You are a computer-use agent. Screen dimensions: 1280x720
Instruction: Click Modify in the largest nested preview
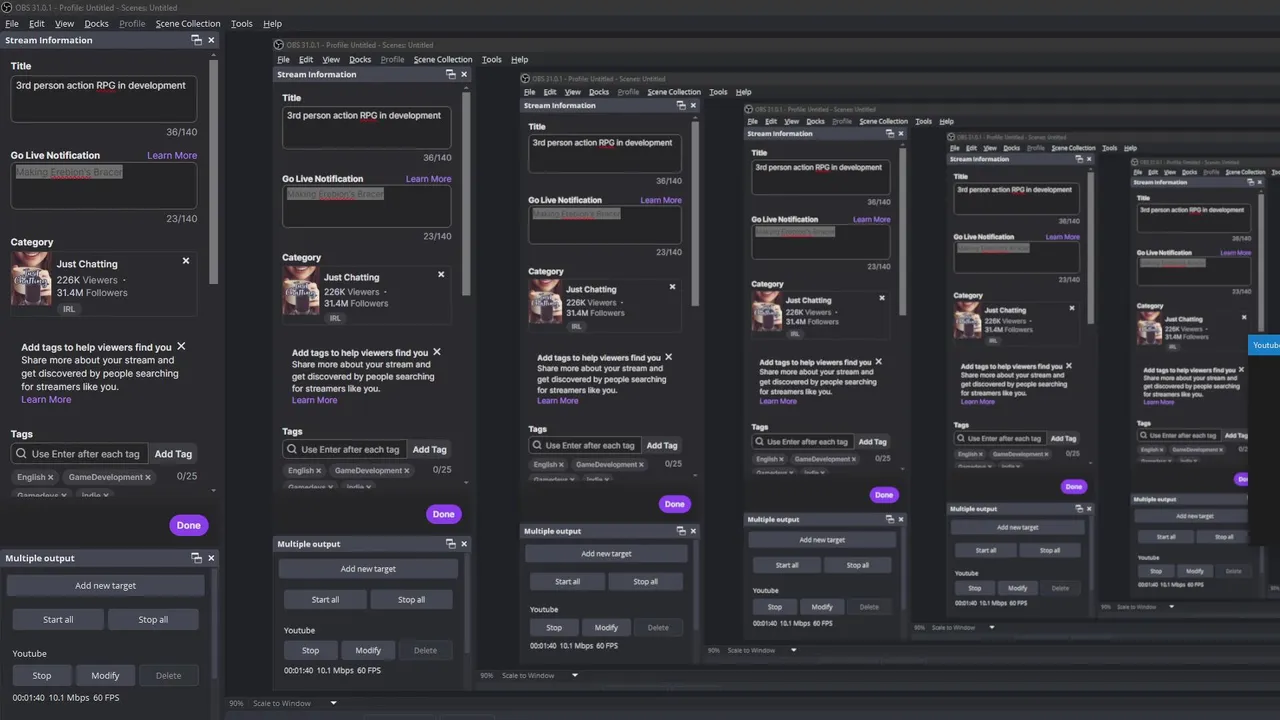tap(368, 650)
